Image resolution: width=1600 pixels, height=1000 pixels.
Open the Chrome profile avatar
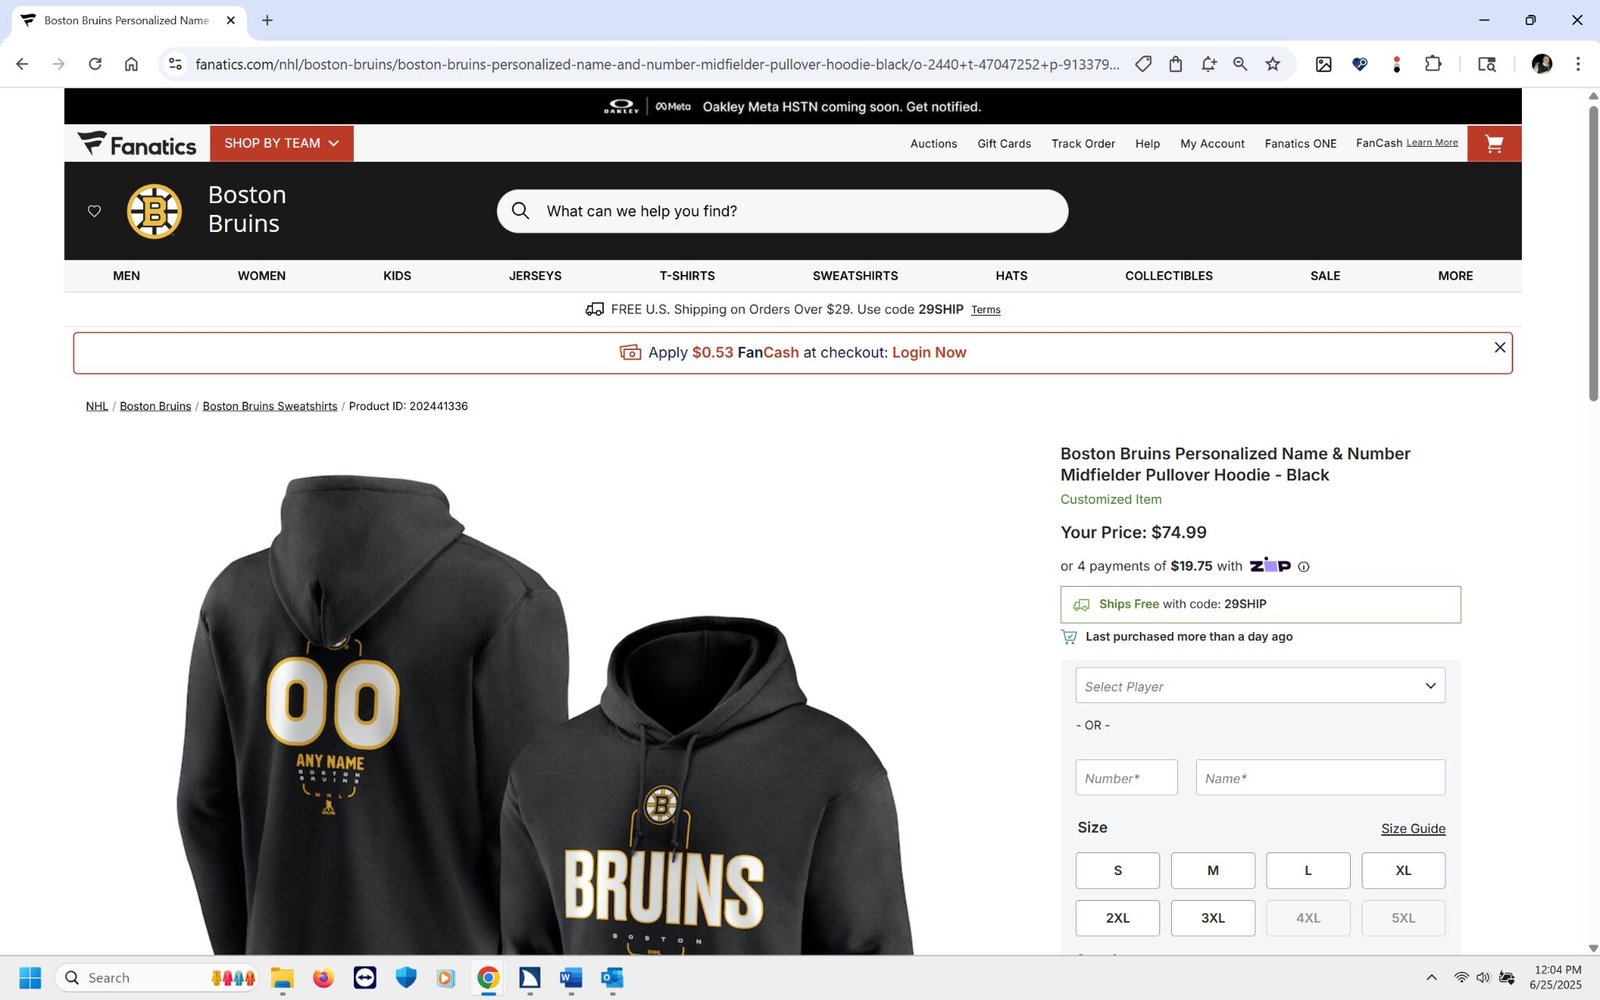pyautogui.click(x=1541, y=64)
